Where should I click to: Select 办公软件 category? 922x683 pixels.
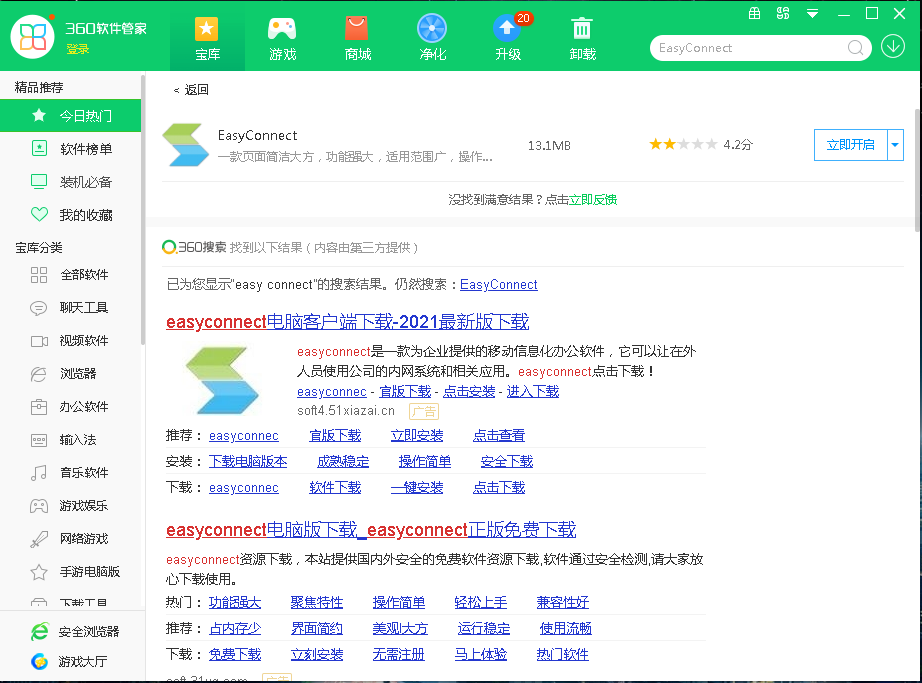[x=71, y=406]
